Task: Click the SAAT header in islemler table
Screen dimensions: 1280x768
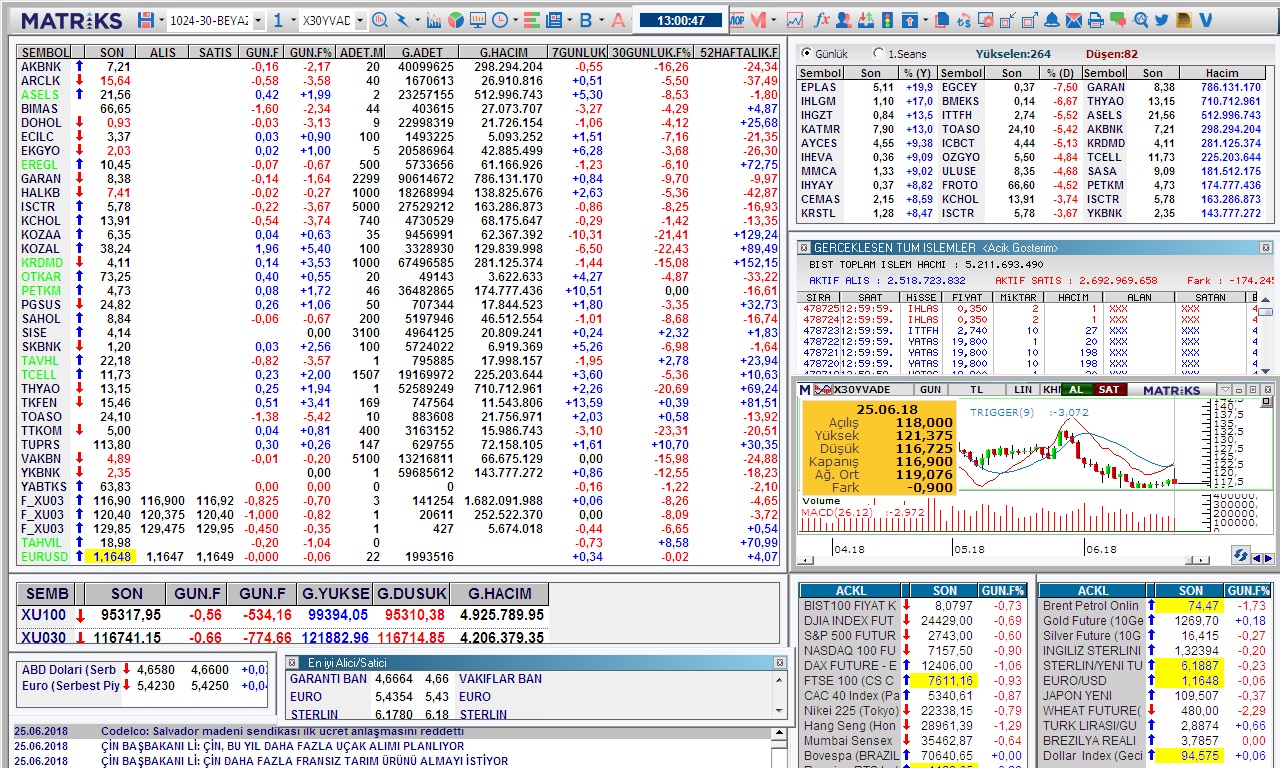Action: pos(870,297)
